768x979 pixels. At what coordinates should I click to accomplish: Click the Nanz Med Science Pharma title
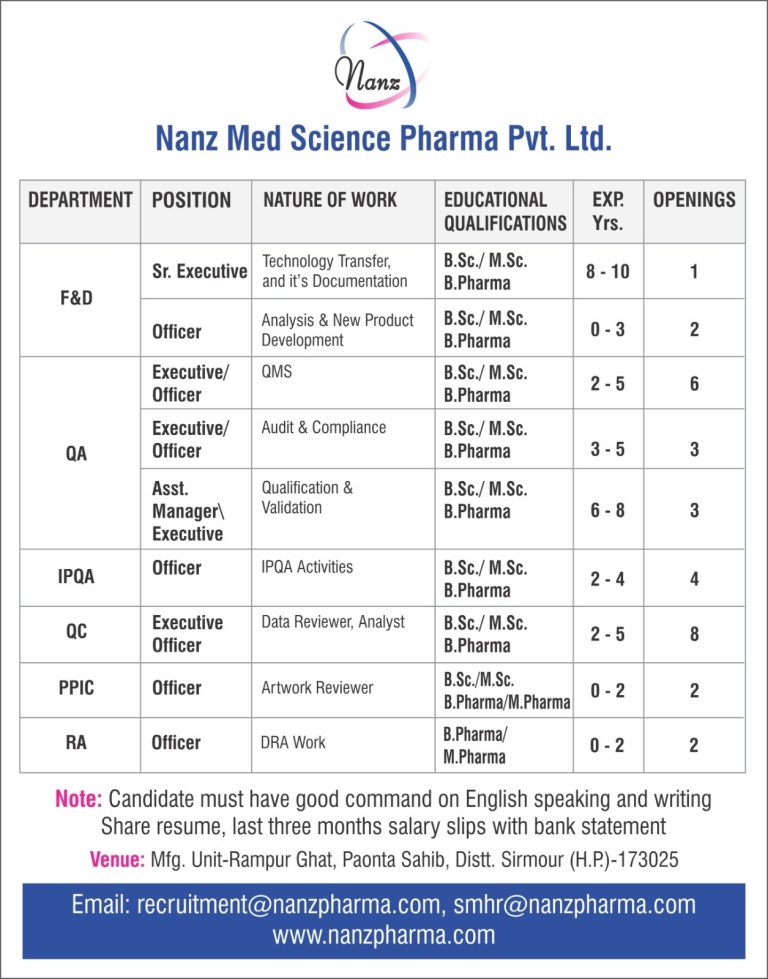tap(383, 138)
